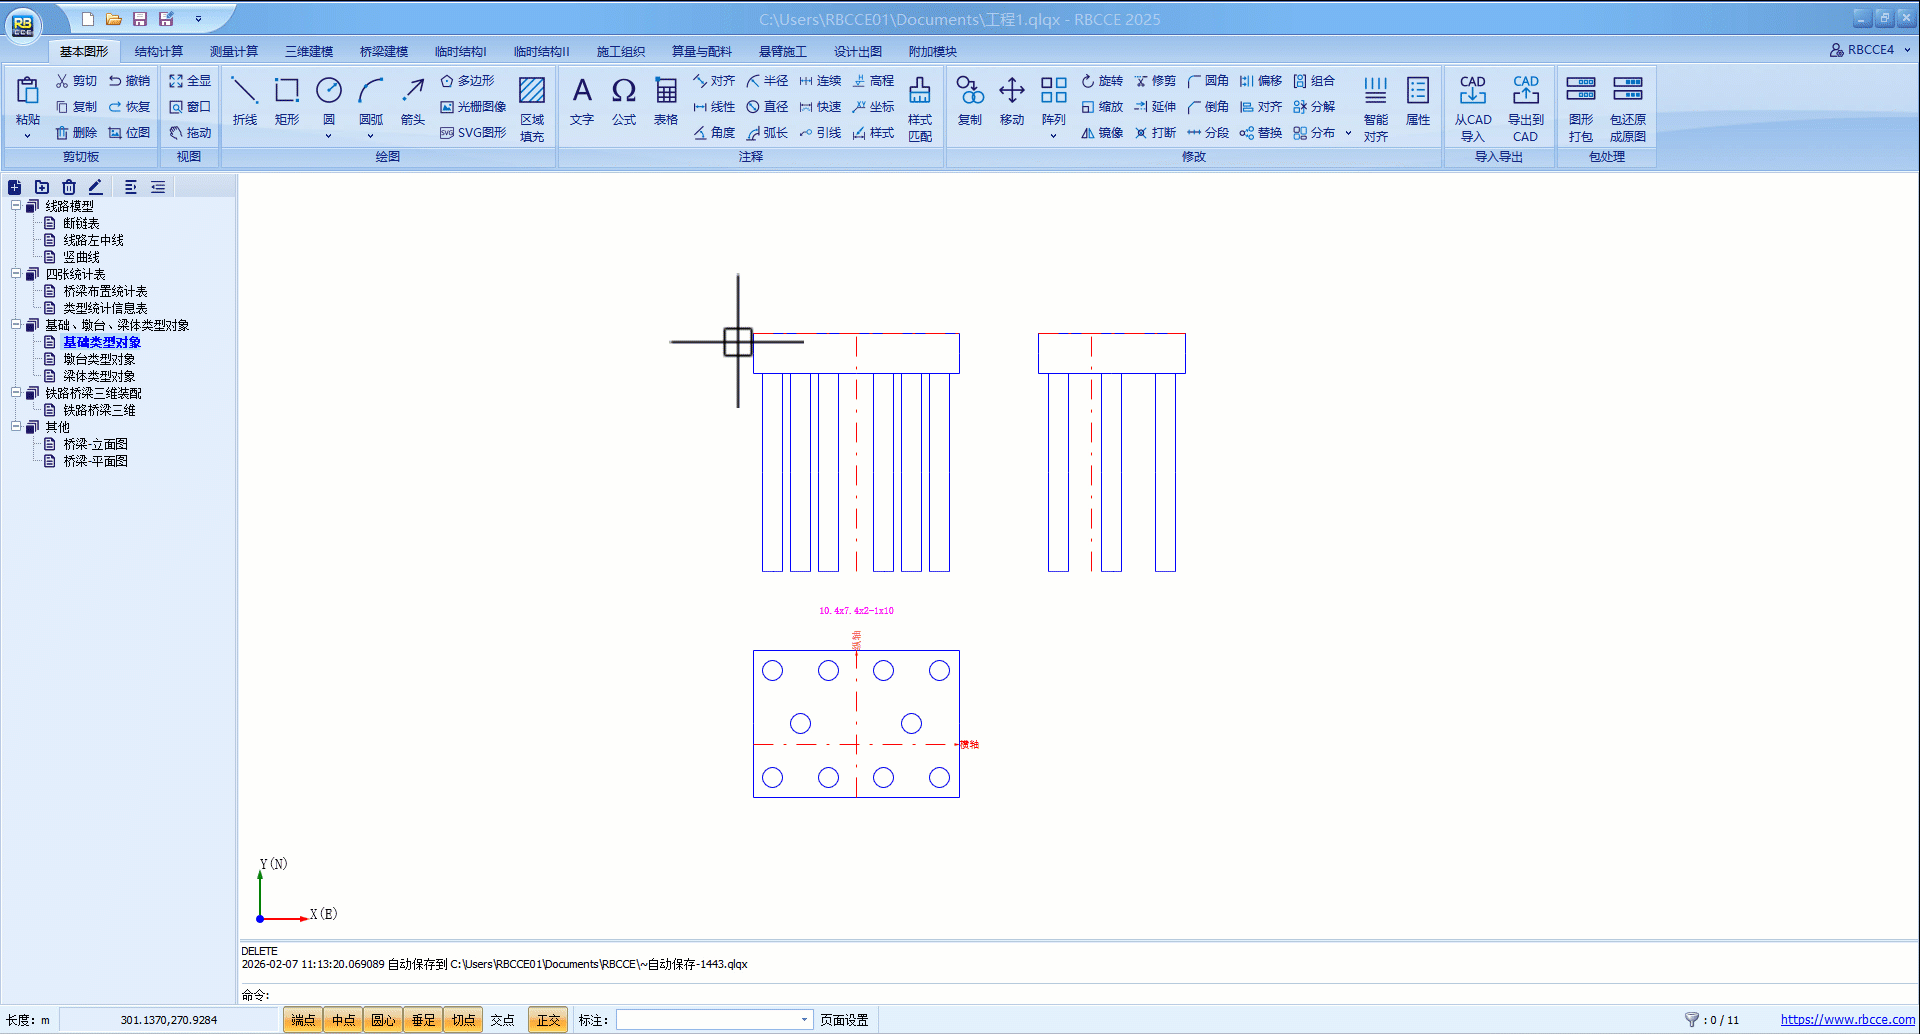Toggle 圆心 center snap mode
The height and width of the screenshot is (1034, 1920).
pyautogui.click(x=383, y=1020)
